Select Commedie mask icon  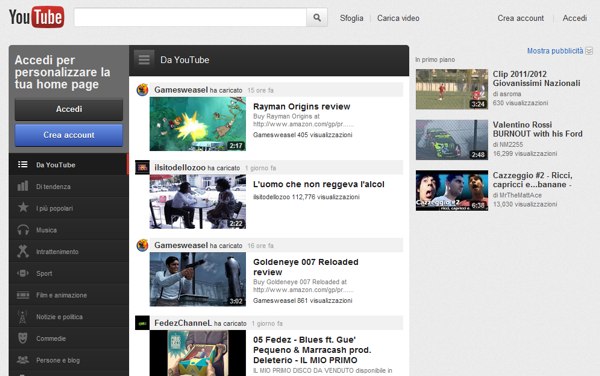23,338
